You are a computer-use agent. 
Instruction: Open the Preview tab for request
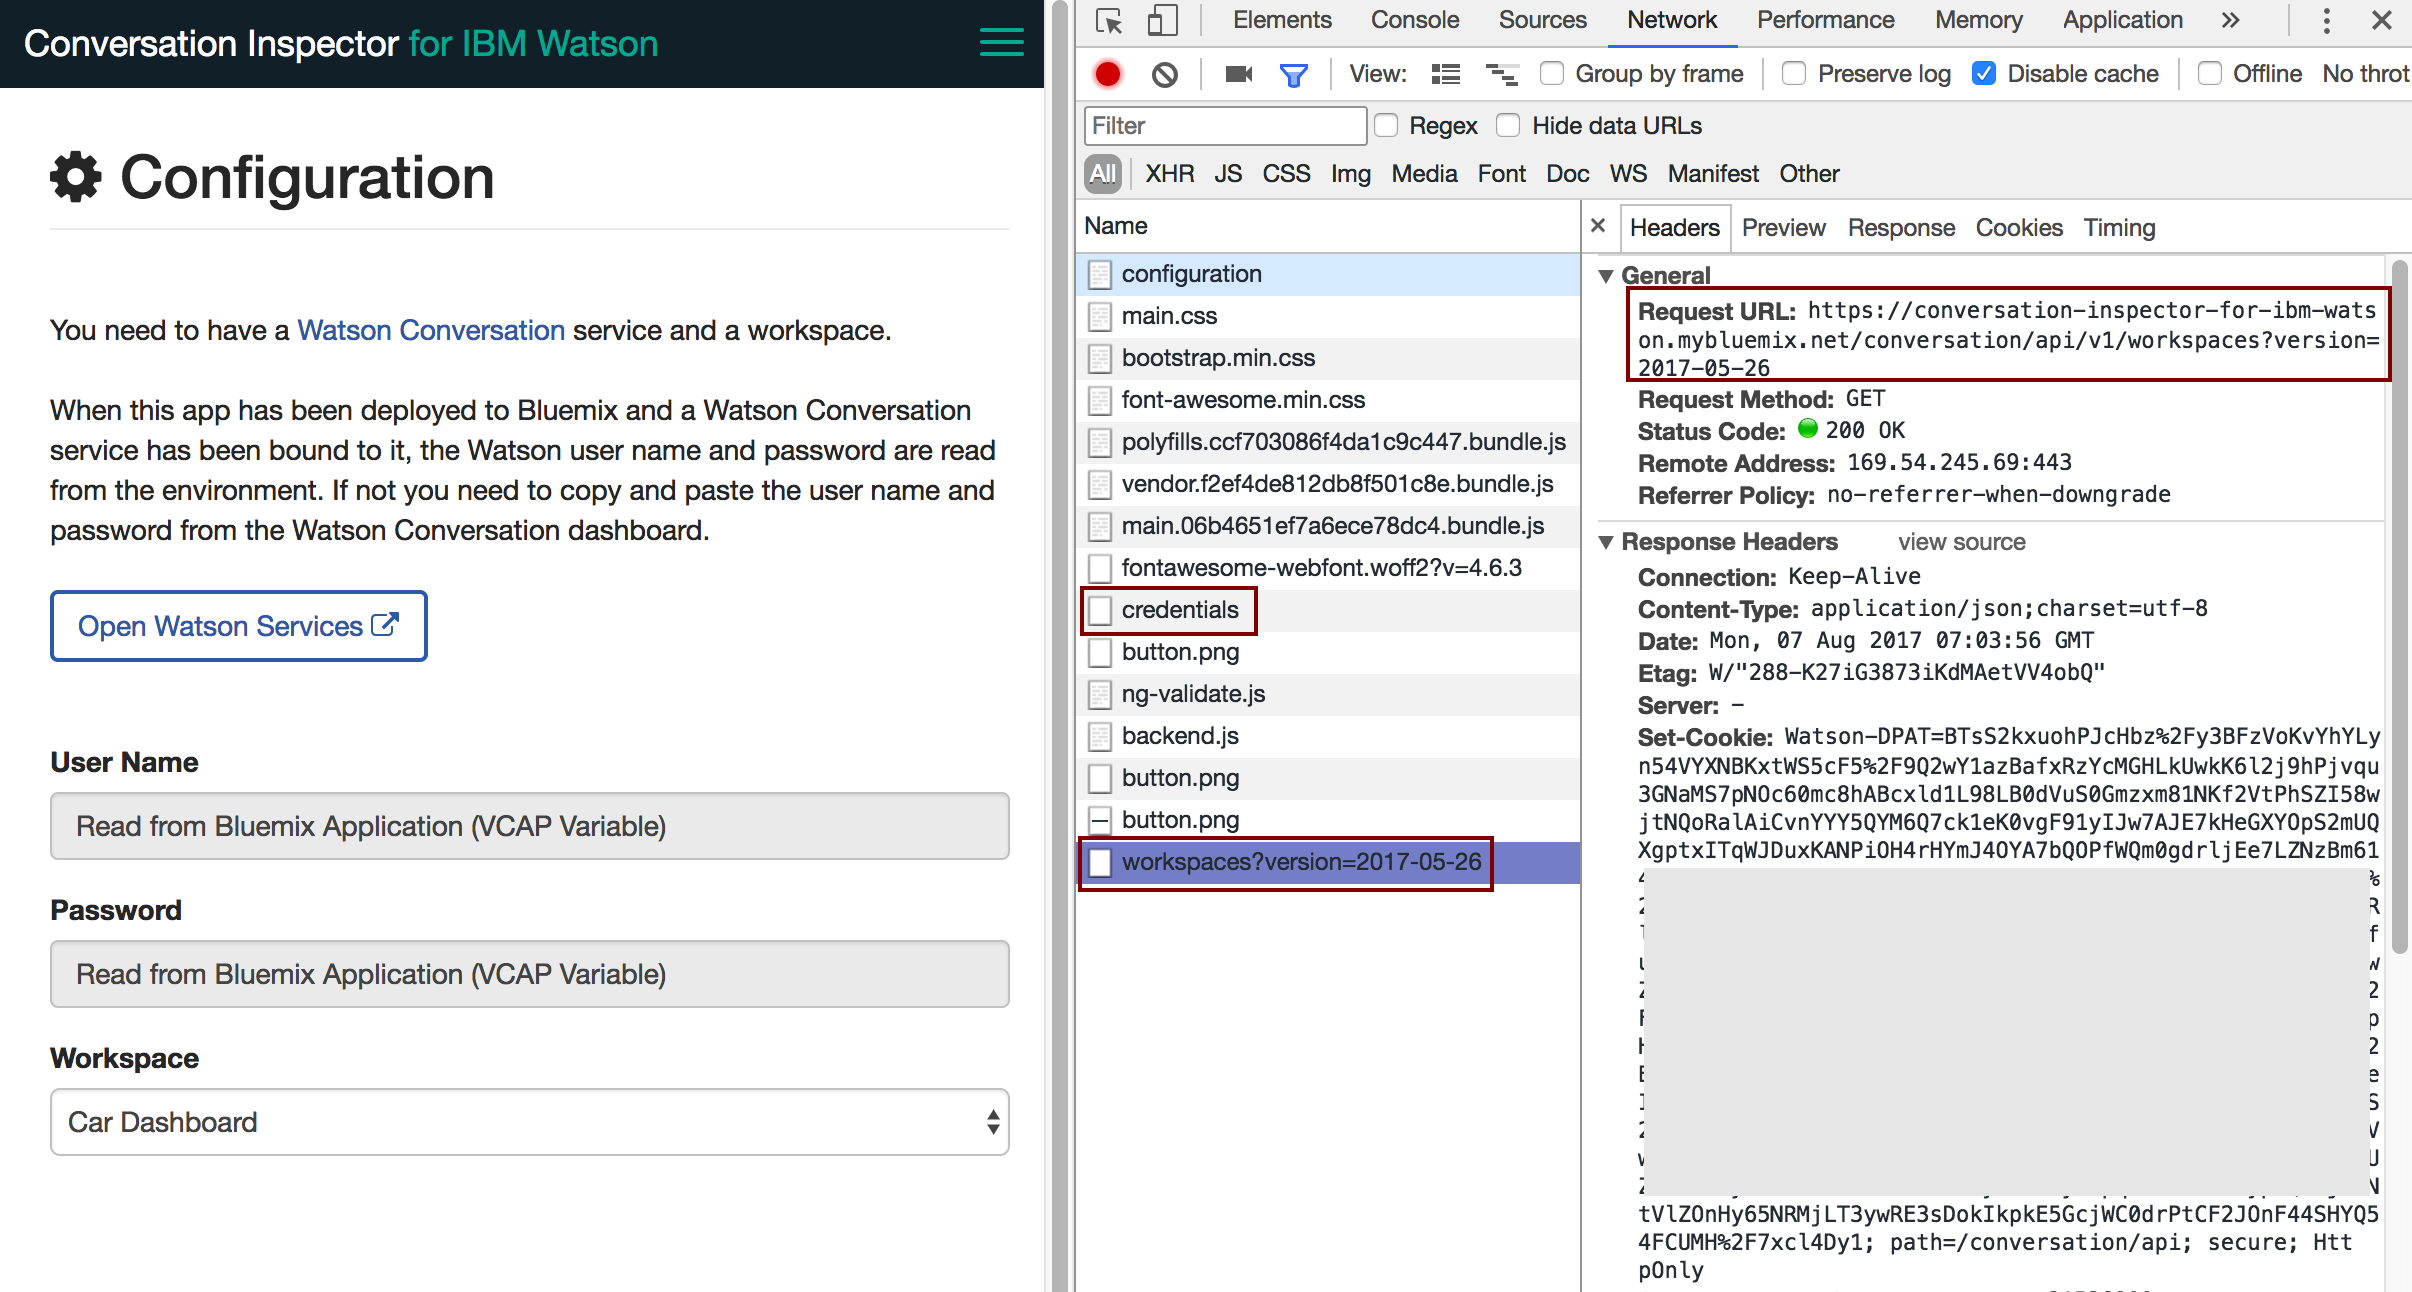[1784, 228]
